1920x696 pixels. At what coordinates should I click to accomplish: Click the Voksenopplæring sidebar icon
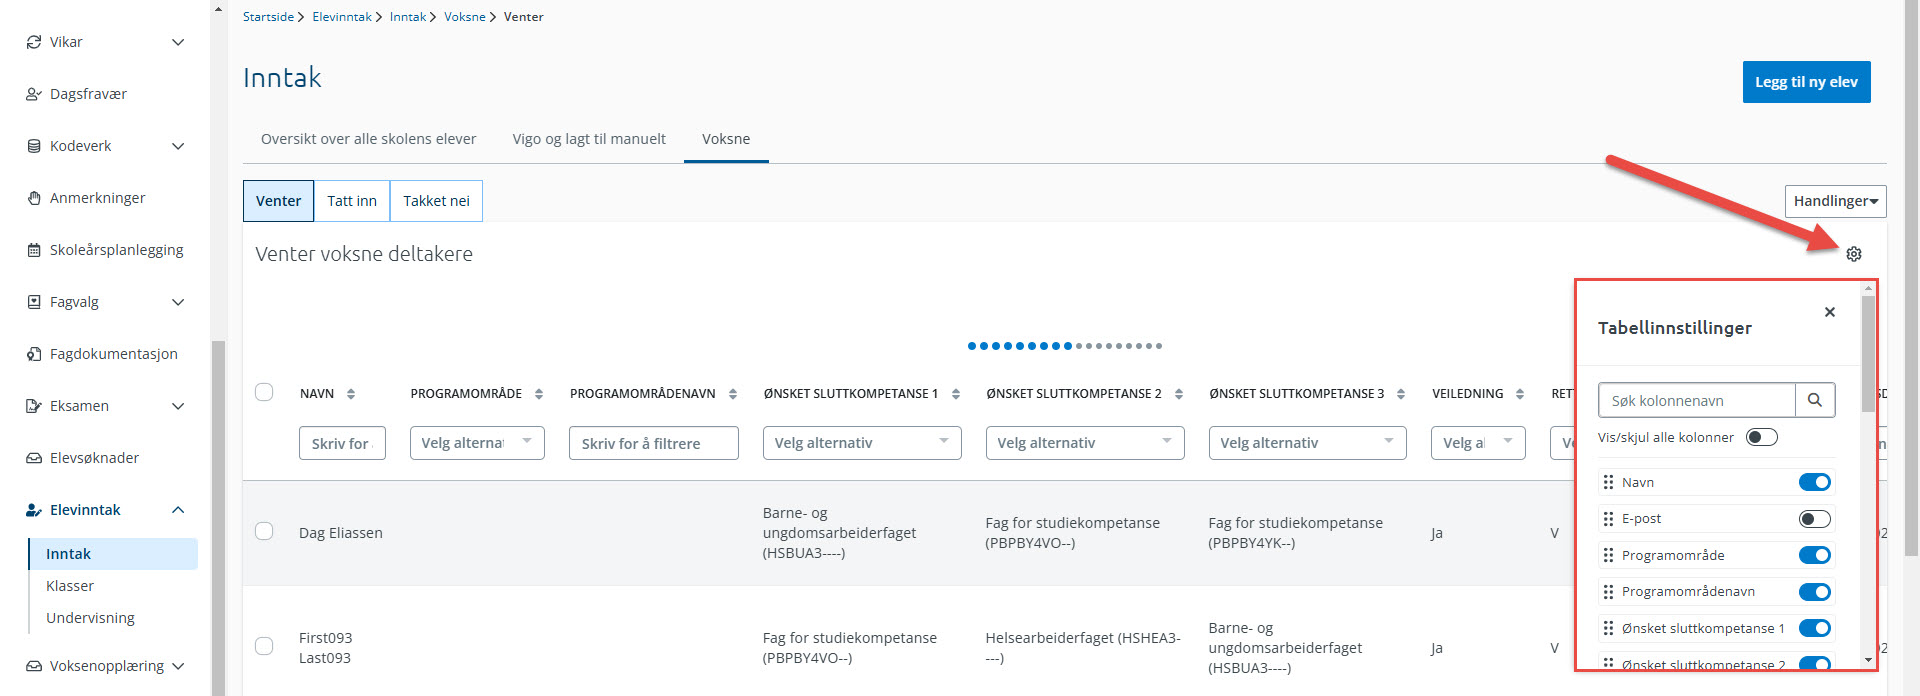(34, 666)
